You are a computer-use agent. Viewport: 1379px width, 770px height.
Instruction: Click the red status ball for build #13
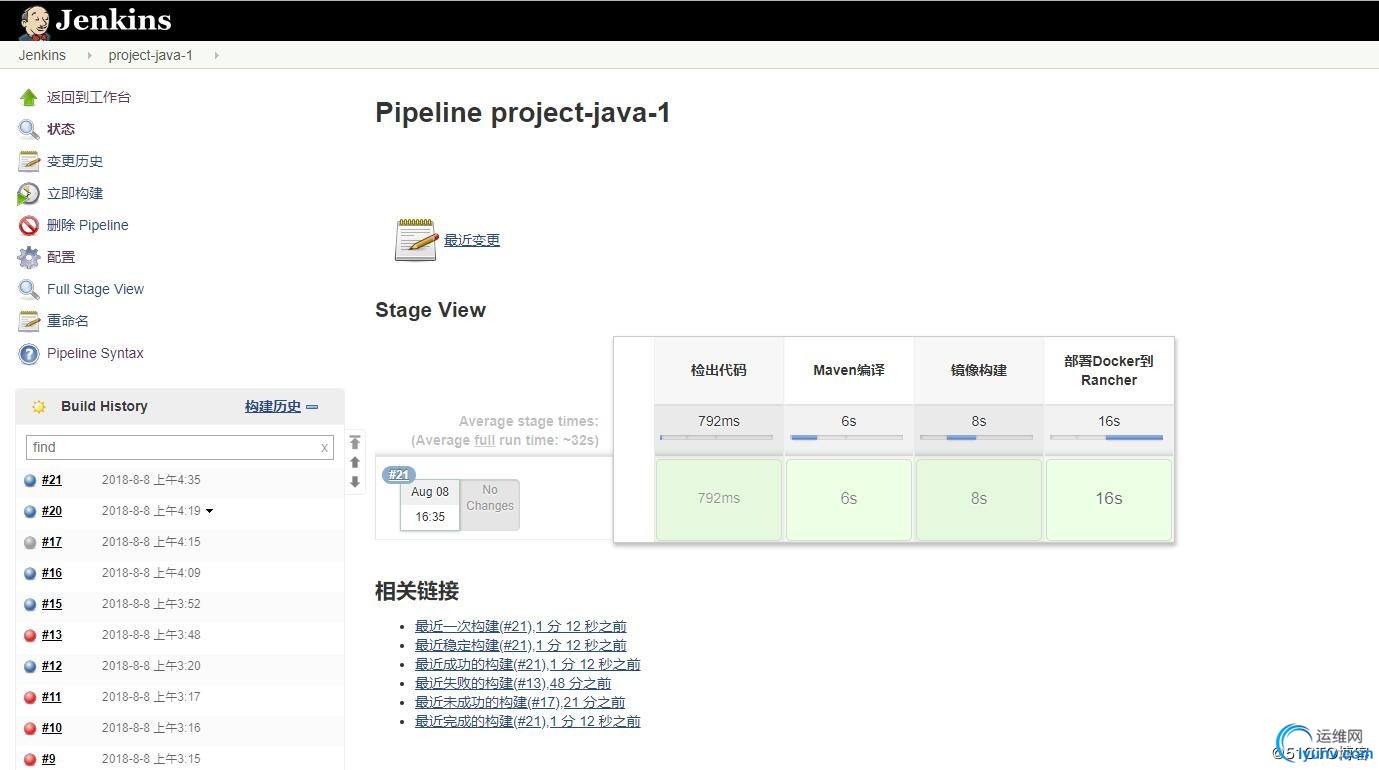(30, 635)
